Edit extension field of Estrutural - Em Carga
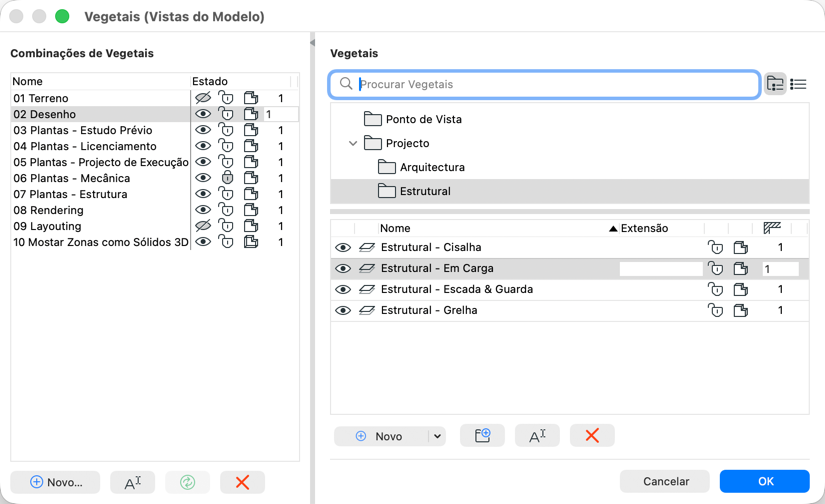825x504 pixels. [661, 269]
